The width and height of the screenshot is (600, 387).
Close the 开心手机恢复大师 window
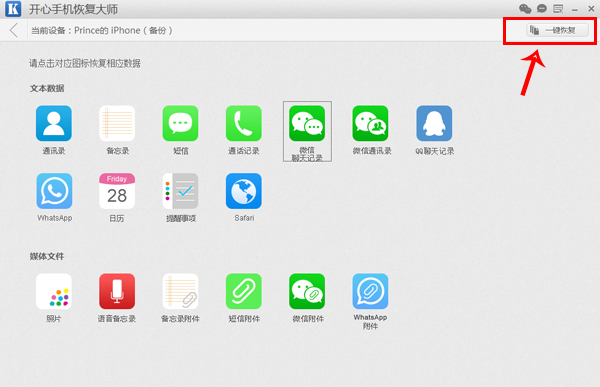[591, 8]
